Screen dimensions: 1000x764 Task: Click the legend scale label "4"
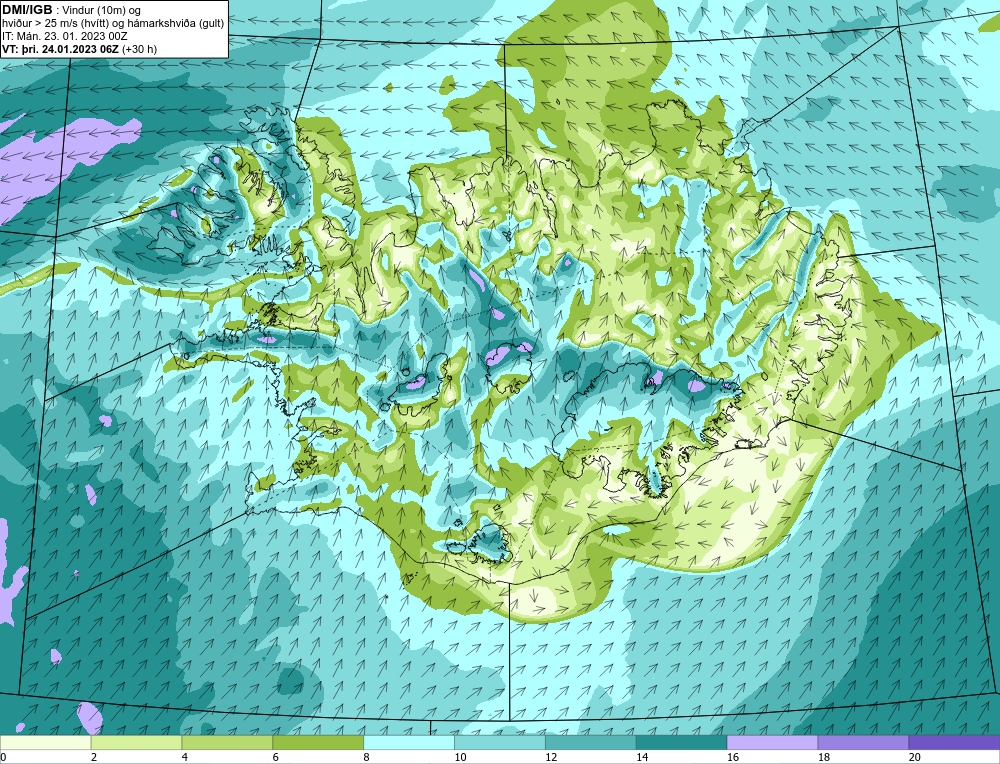pos(184,757)
